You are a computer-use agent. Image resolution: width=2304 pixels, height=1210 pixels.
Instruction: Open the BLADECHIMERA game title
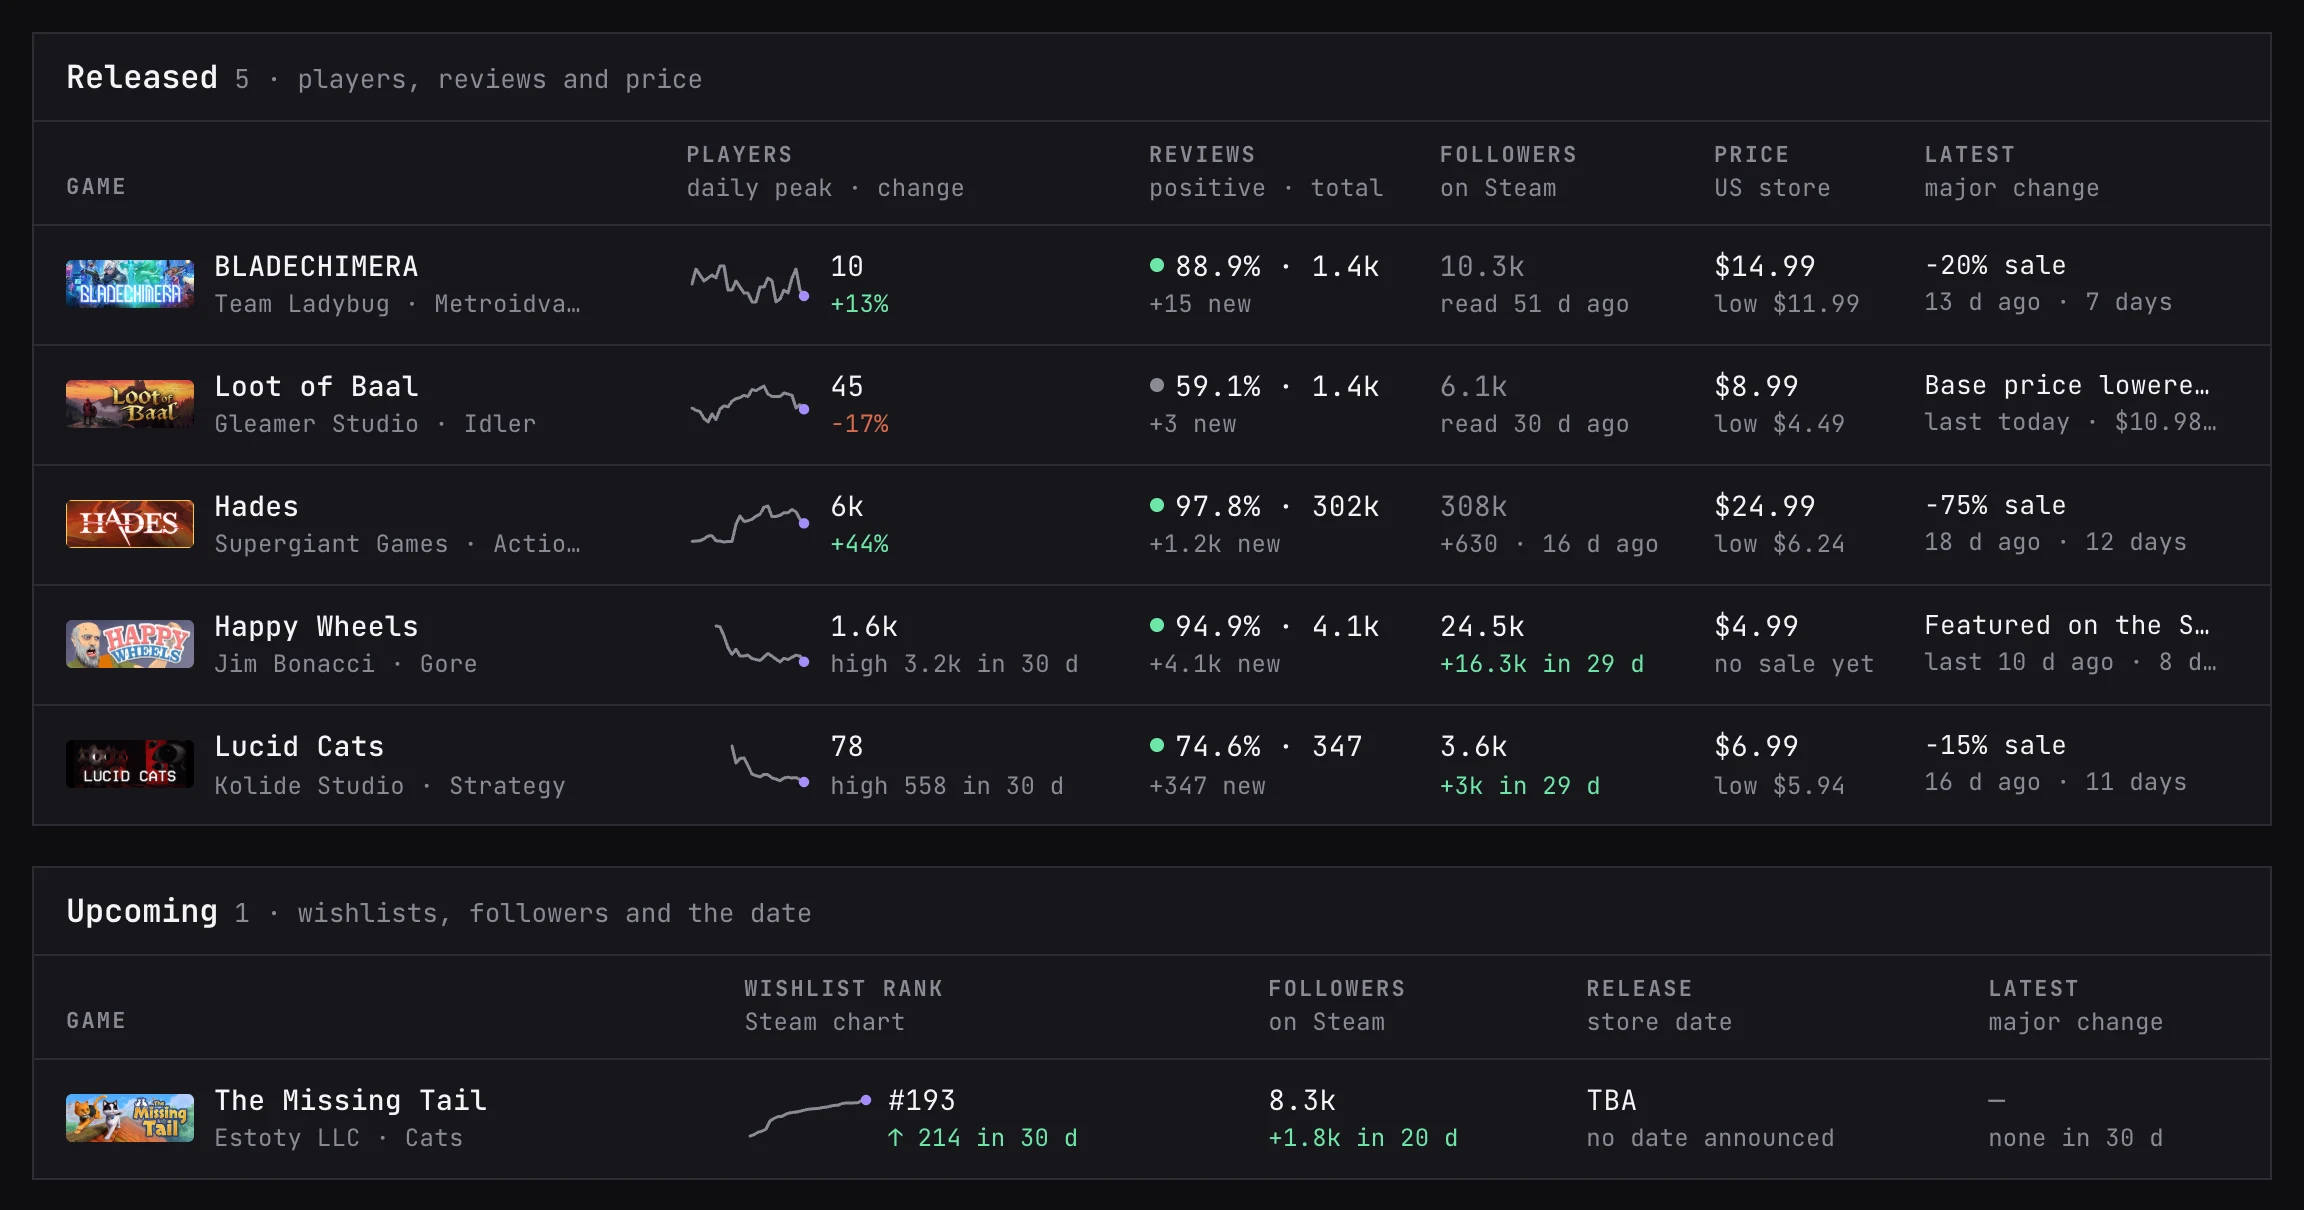pos(316,266)
